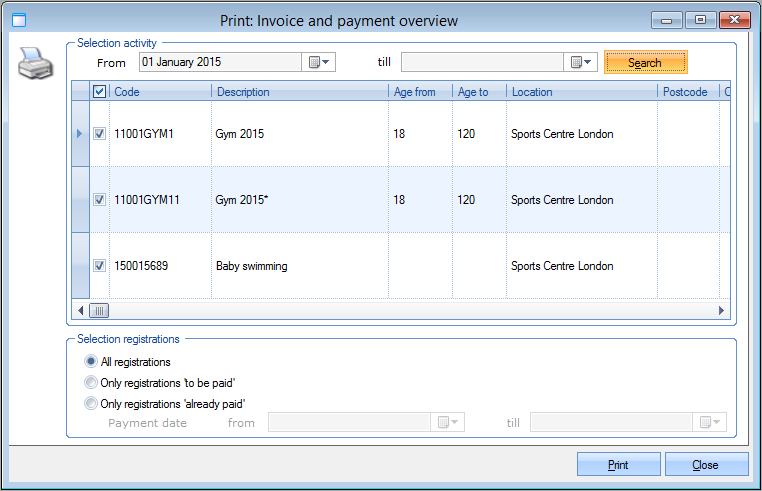762x491 pixels.
Task: Select the All registrations option
Action: pos(92,362)
